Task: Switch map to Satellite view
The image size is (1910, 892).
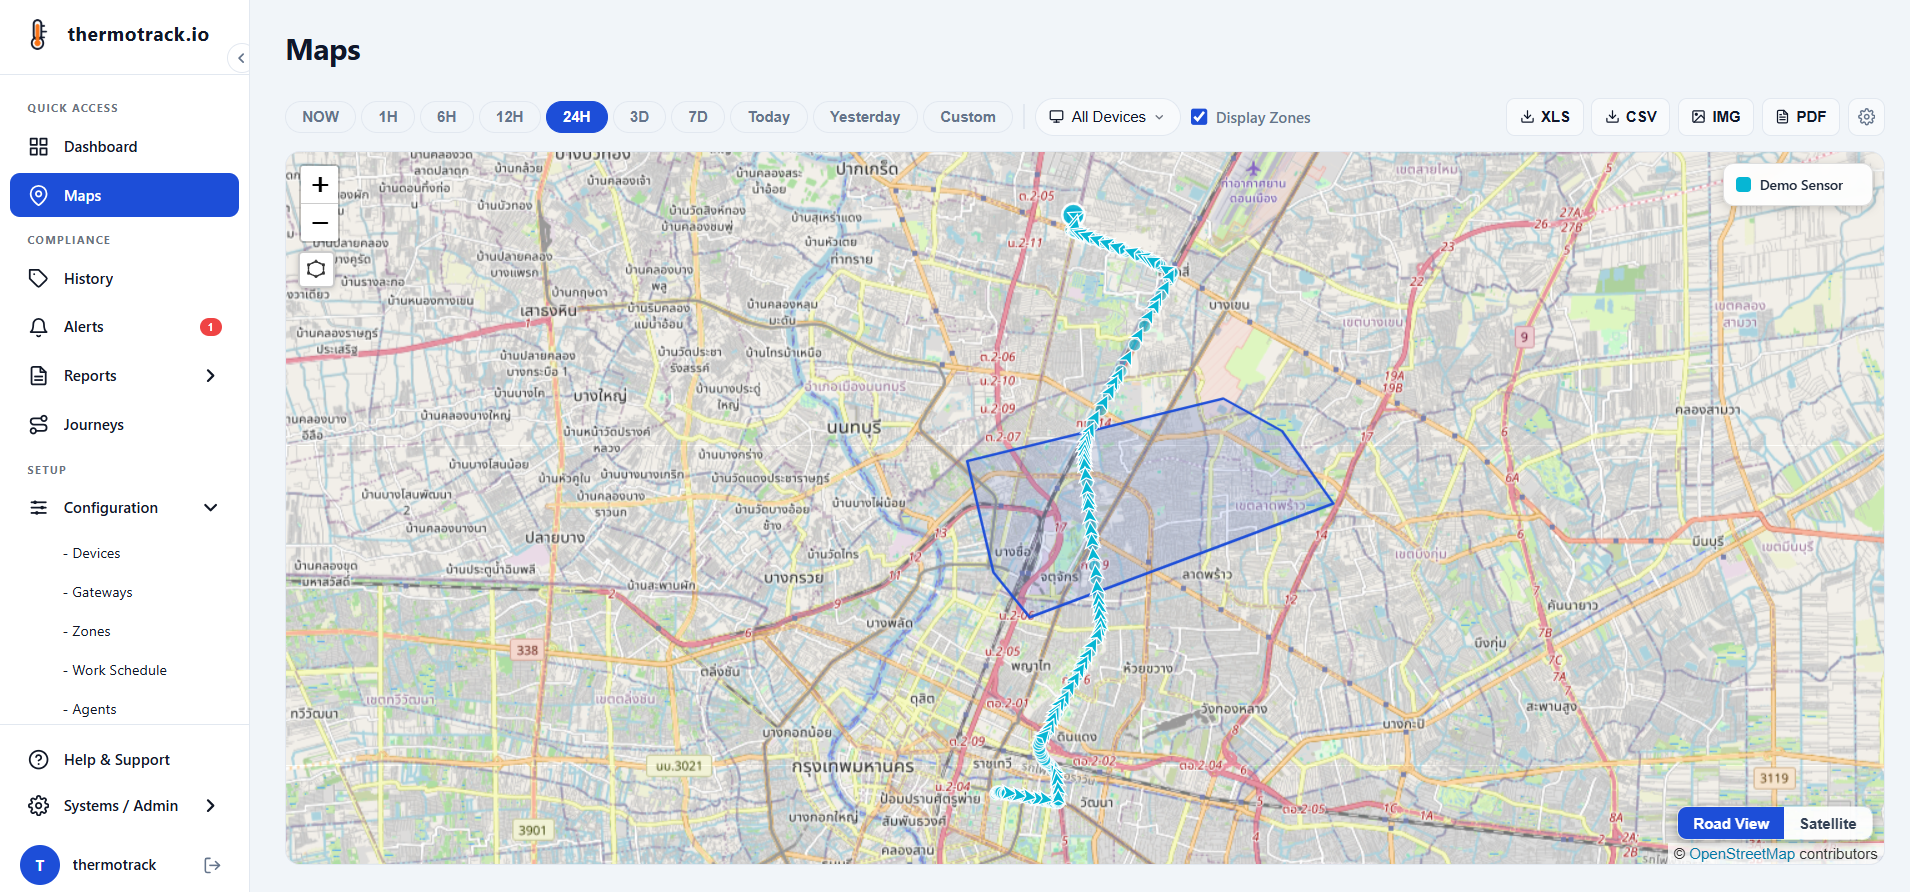Action: coord(1827,824)
